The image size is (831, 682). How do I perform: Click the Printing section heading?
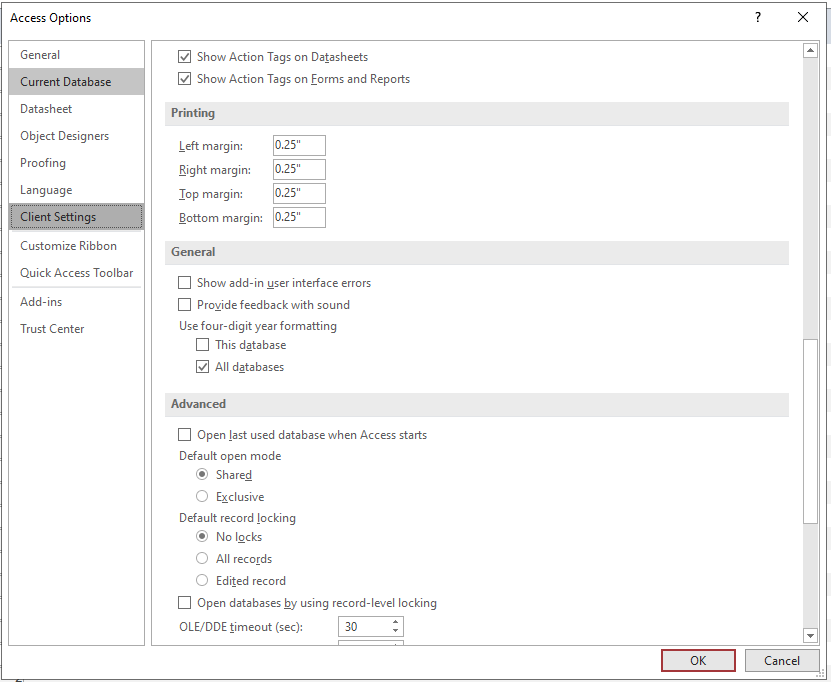(x=193, y=113)
